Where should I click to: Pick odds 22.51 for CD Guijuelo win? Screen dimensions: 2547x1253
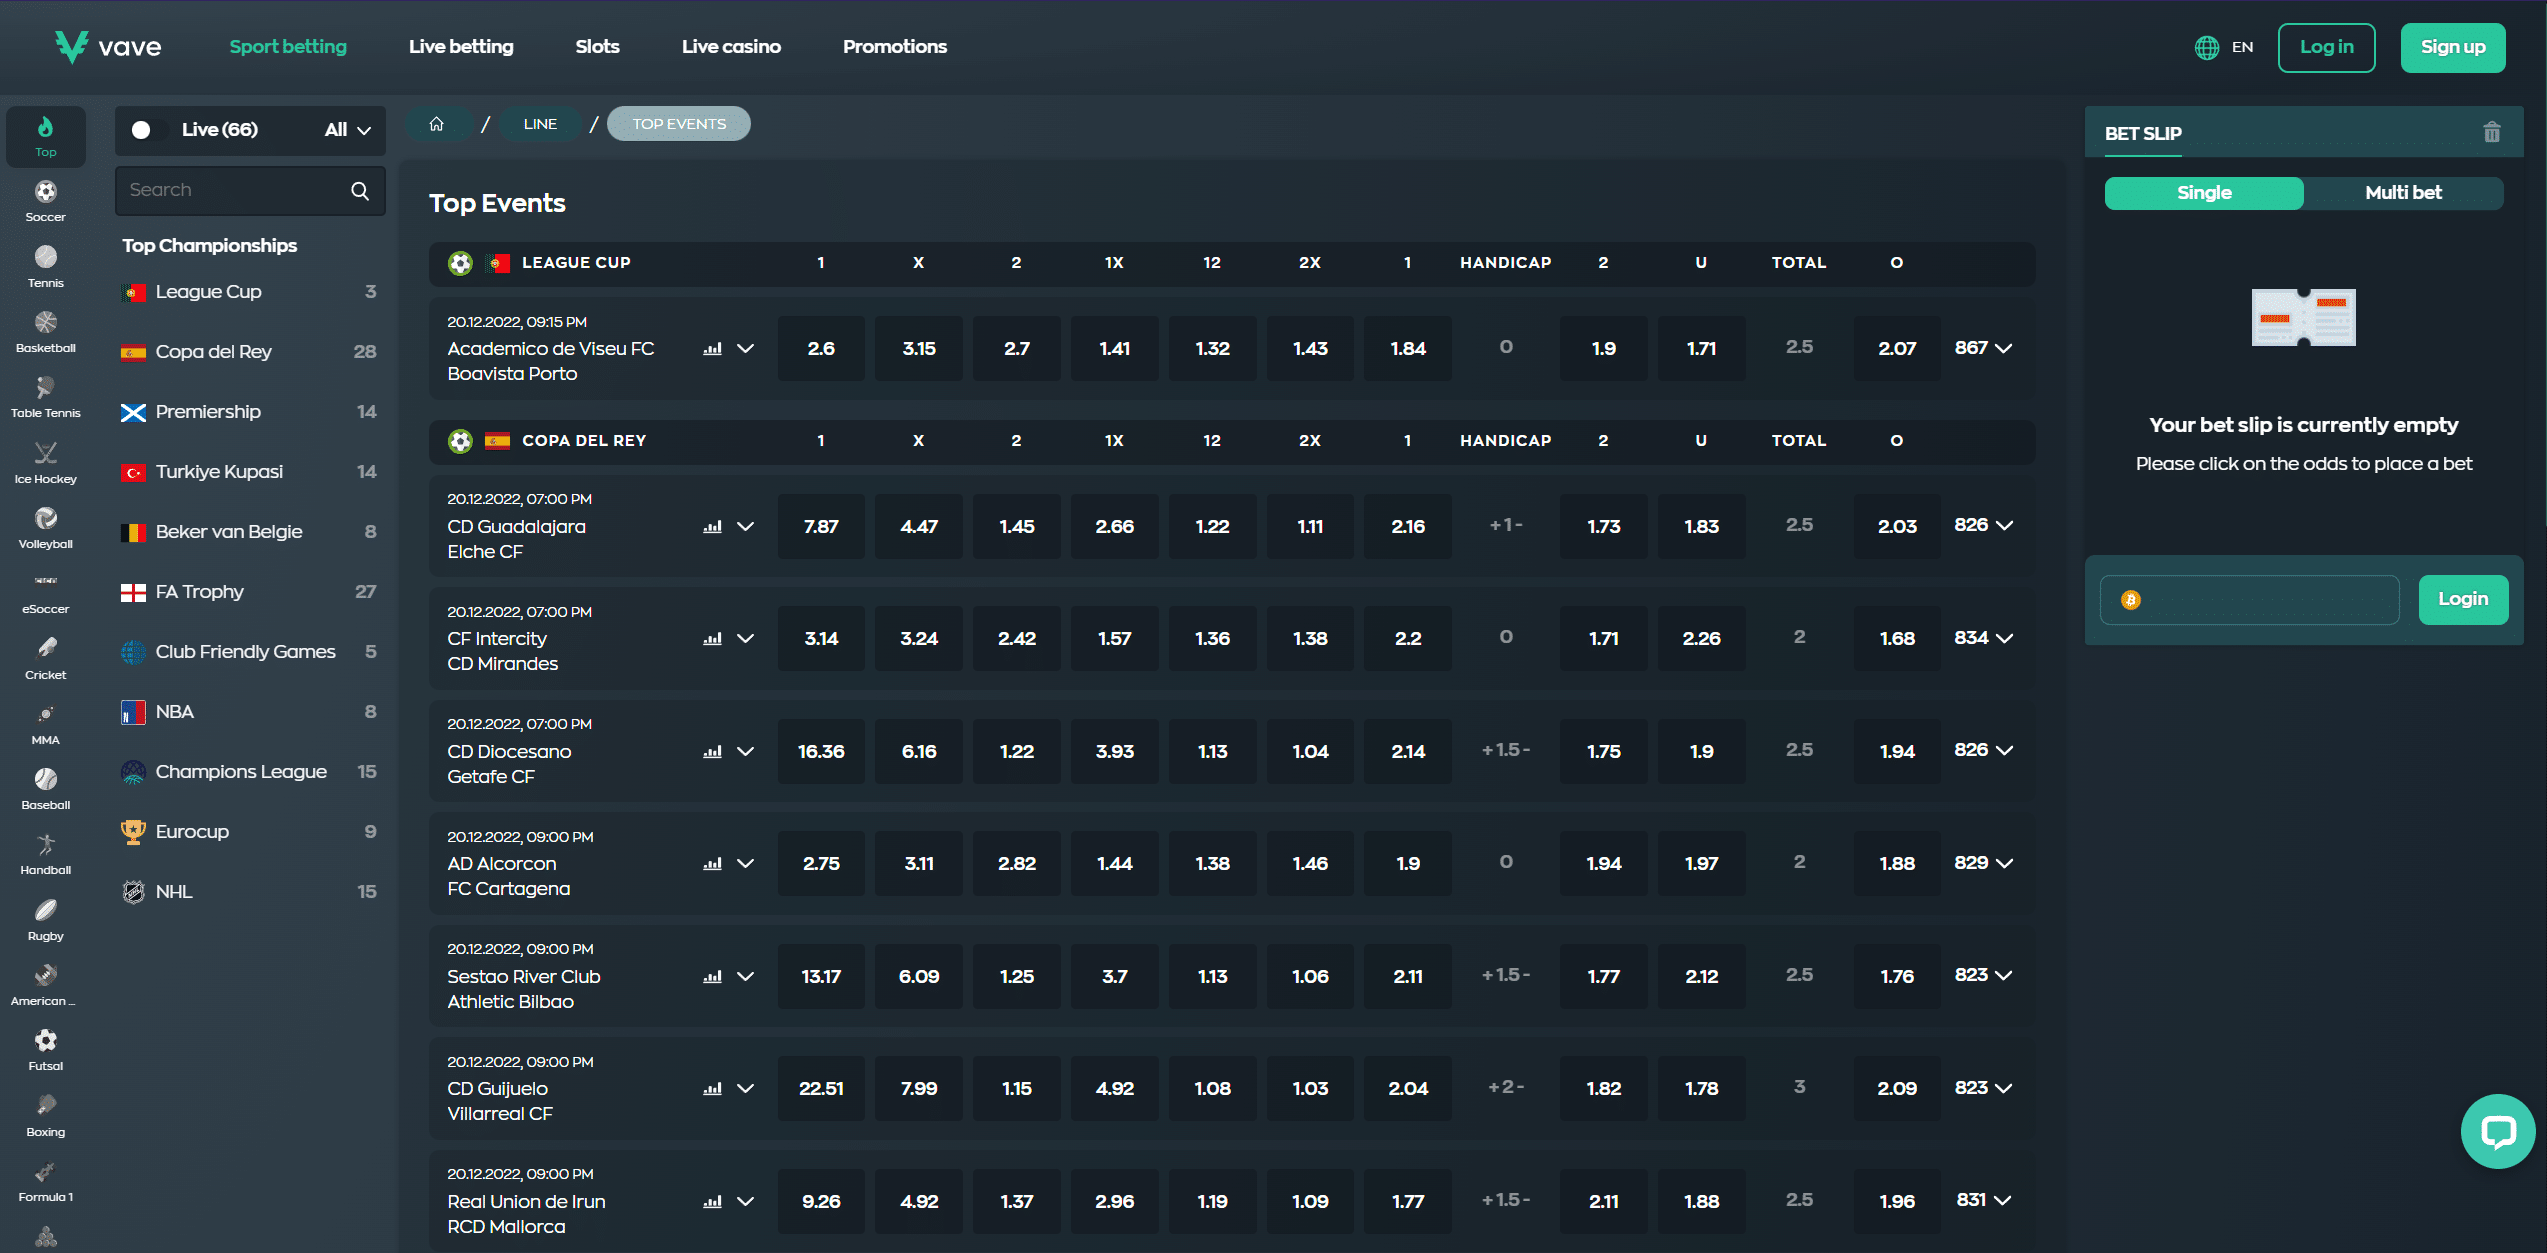pos(821,1089)
